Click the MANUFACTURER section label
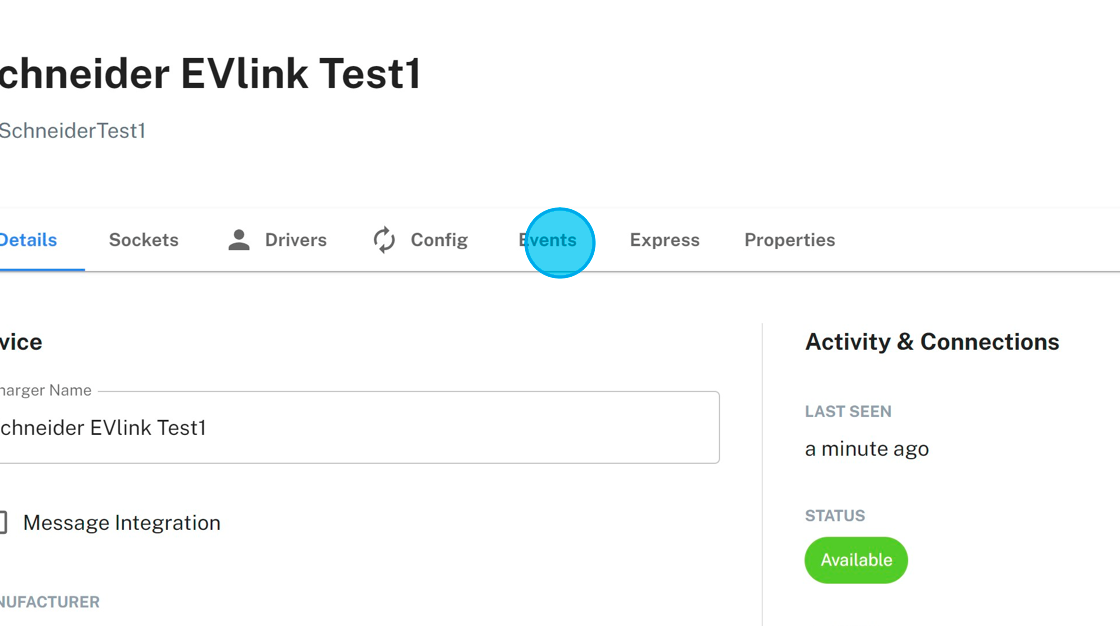 (50, 602)
